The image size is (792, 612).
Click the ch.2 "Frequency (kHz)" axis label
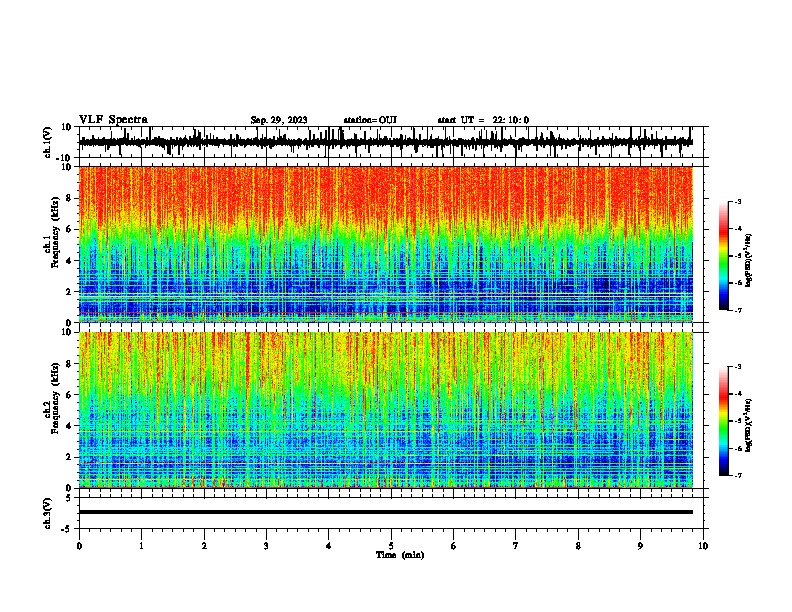coord(55,398)
